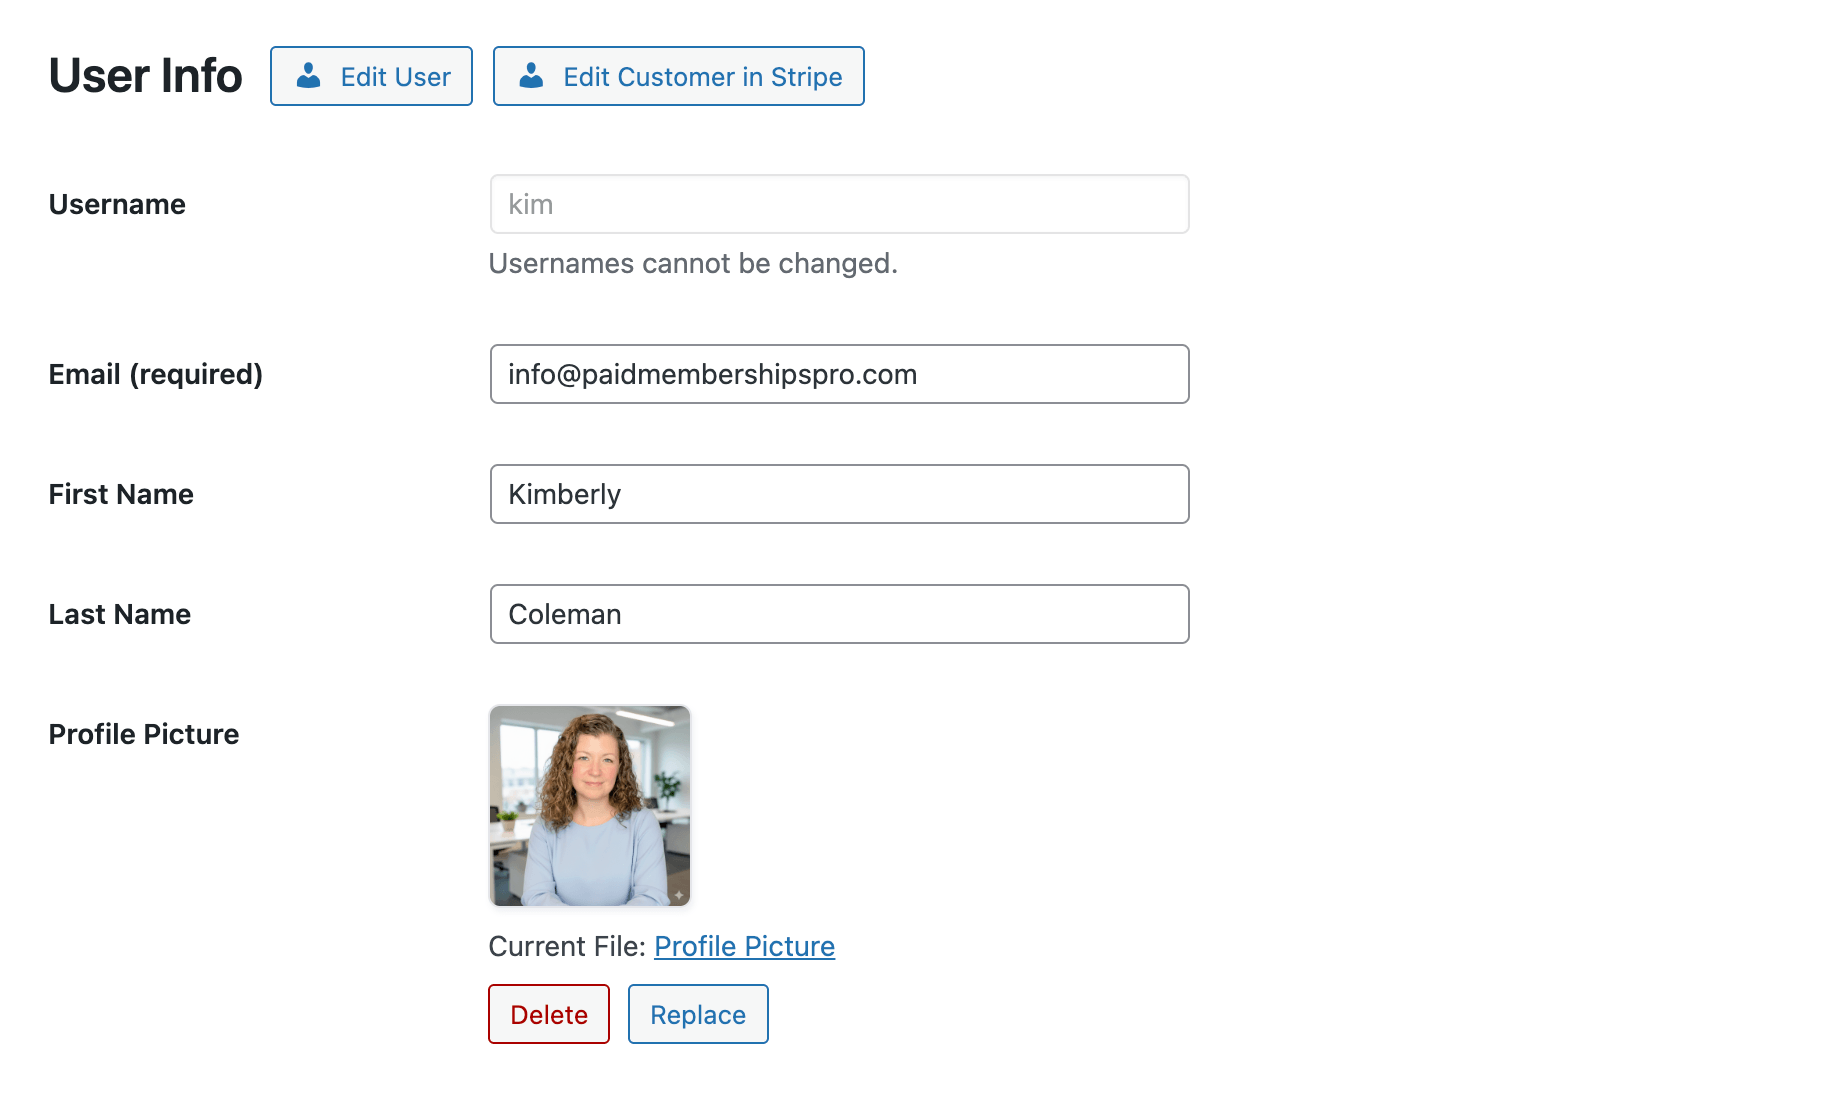Image resolution: width=1846 pixels, height=1096 pixels.
Task: Click the Current File link text
Action: (x=566, y=946)
